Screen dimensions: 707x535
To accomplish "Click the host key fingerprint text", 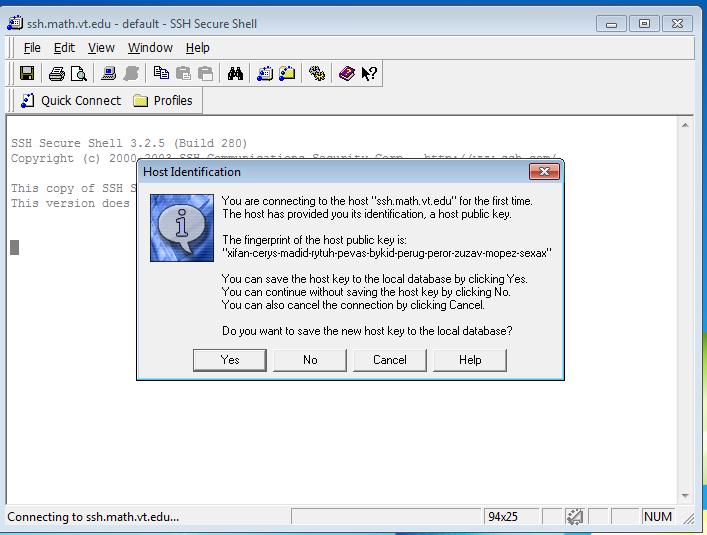I will [386, 253].
